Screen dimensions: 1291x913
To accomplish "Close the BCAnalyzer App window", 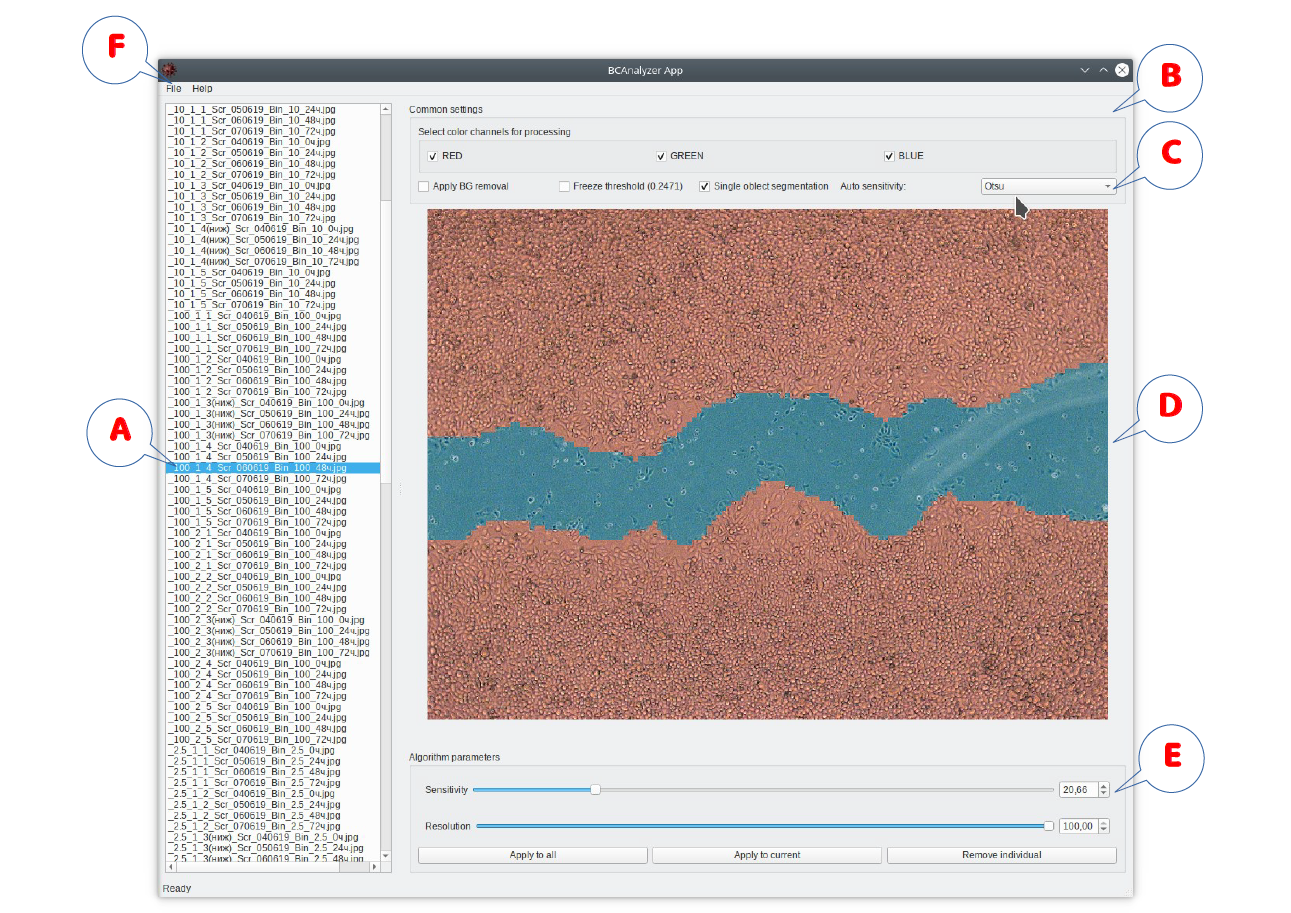I will point(1122,70).
